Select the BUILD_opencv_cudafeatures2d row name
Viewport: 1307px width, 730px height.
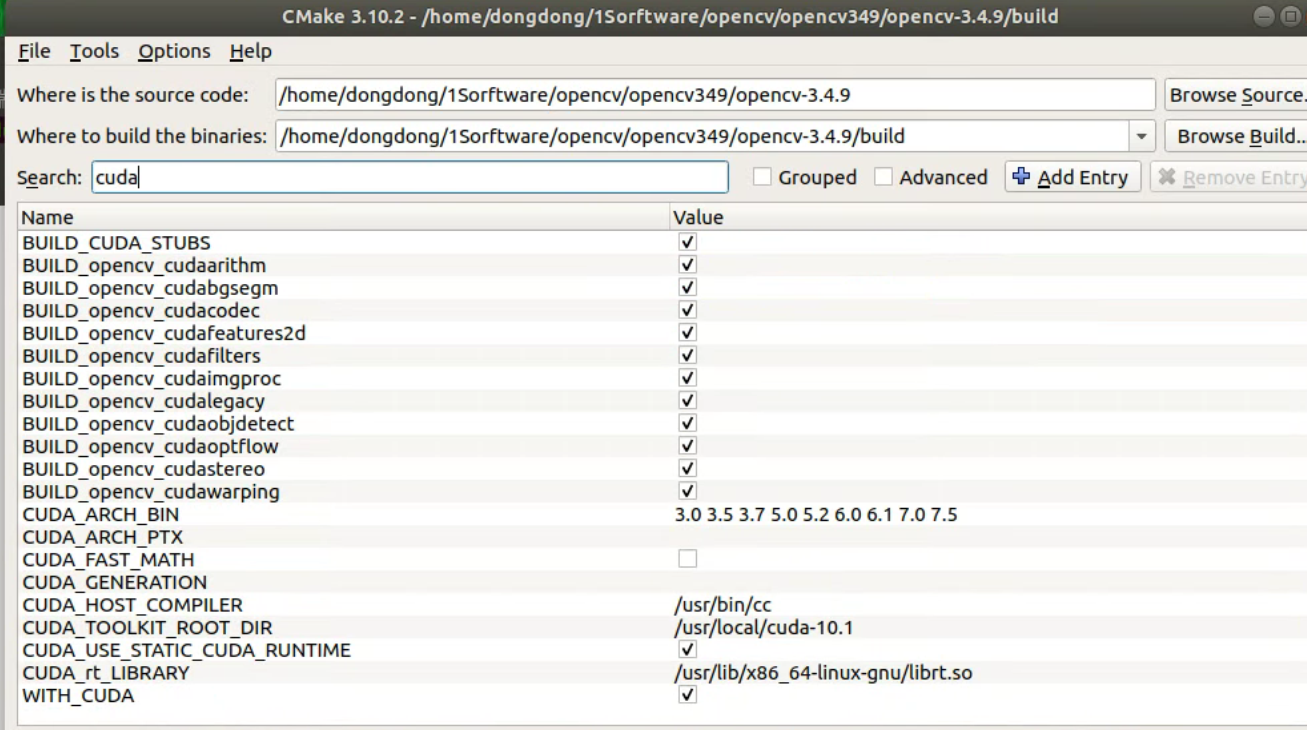click(164, 333)
